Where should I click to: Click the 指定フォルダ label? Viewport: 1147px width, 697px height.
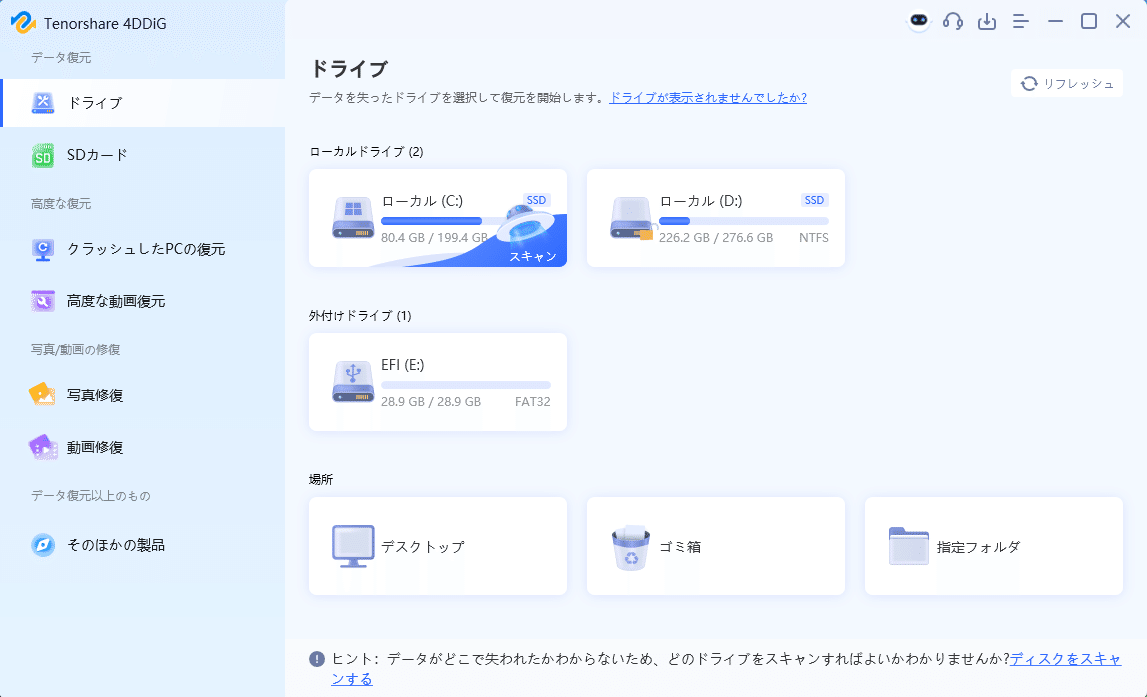[x=979, y=547]
